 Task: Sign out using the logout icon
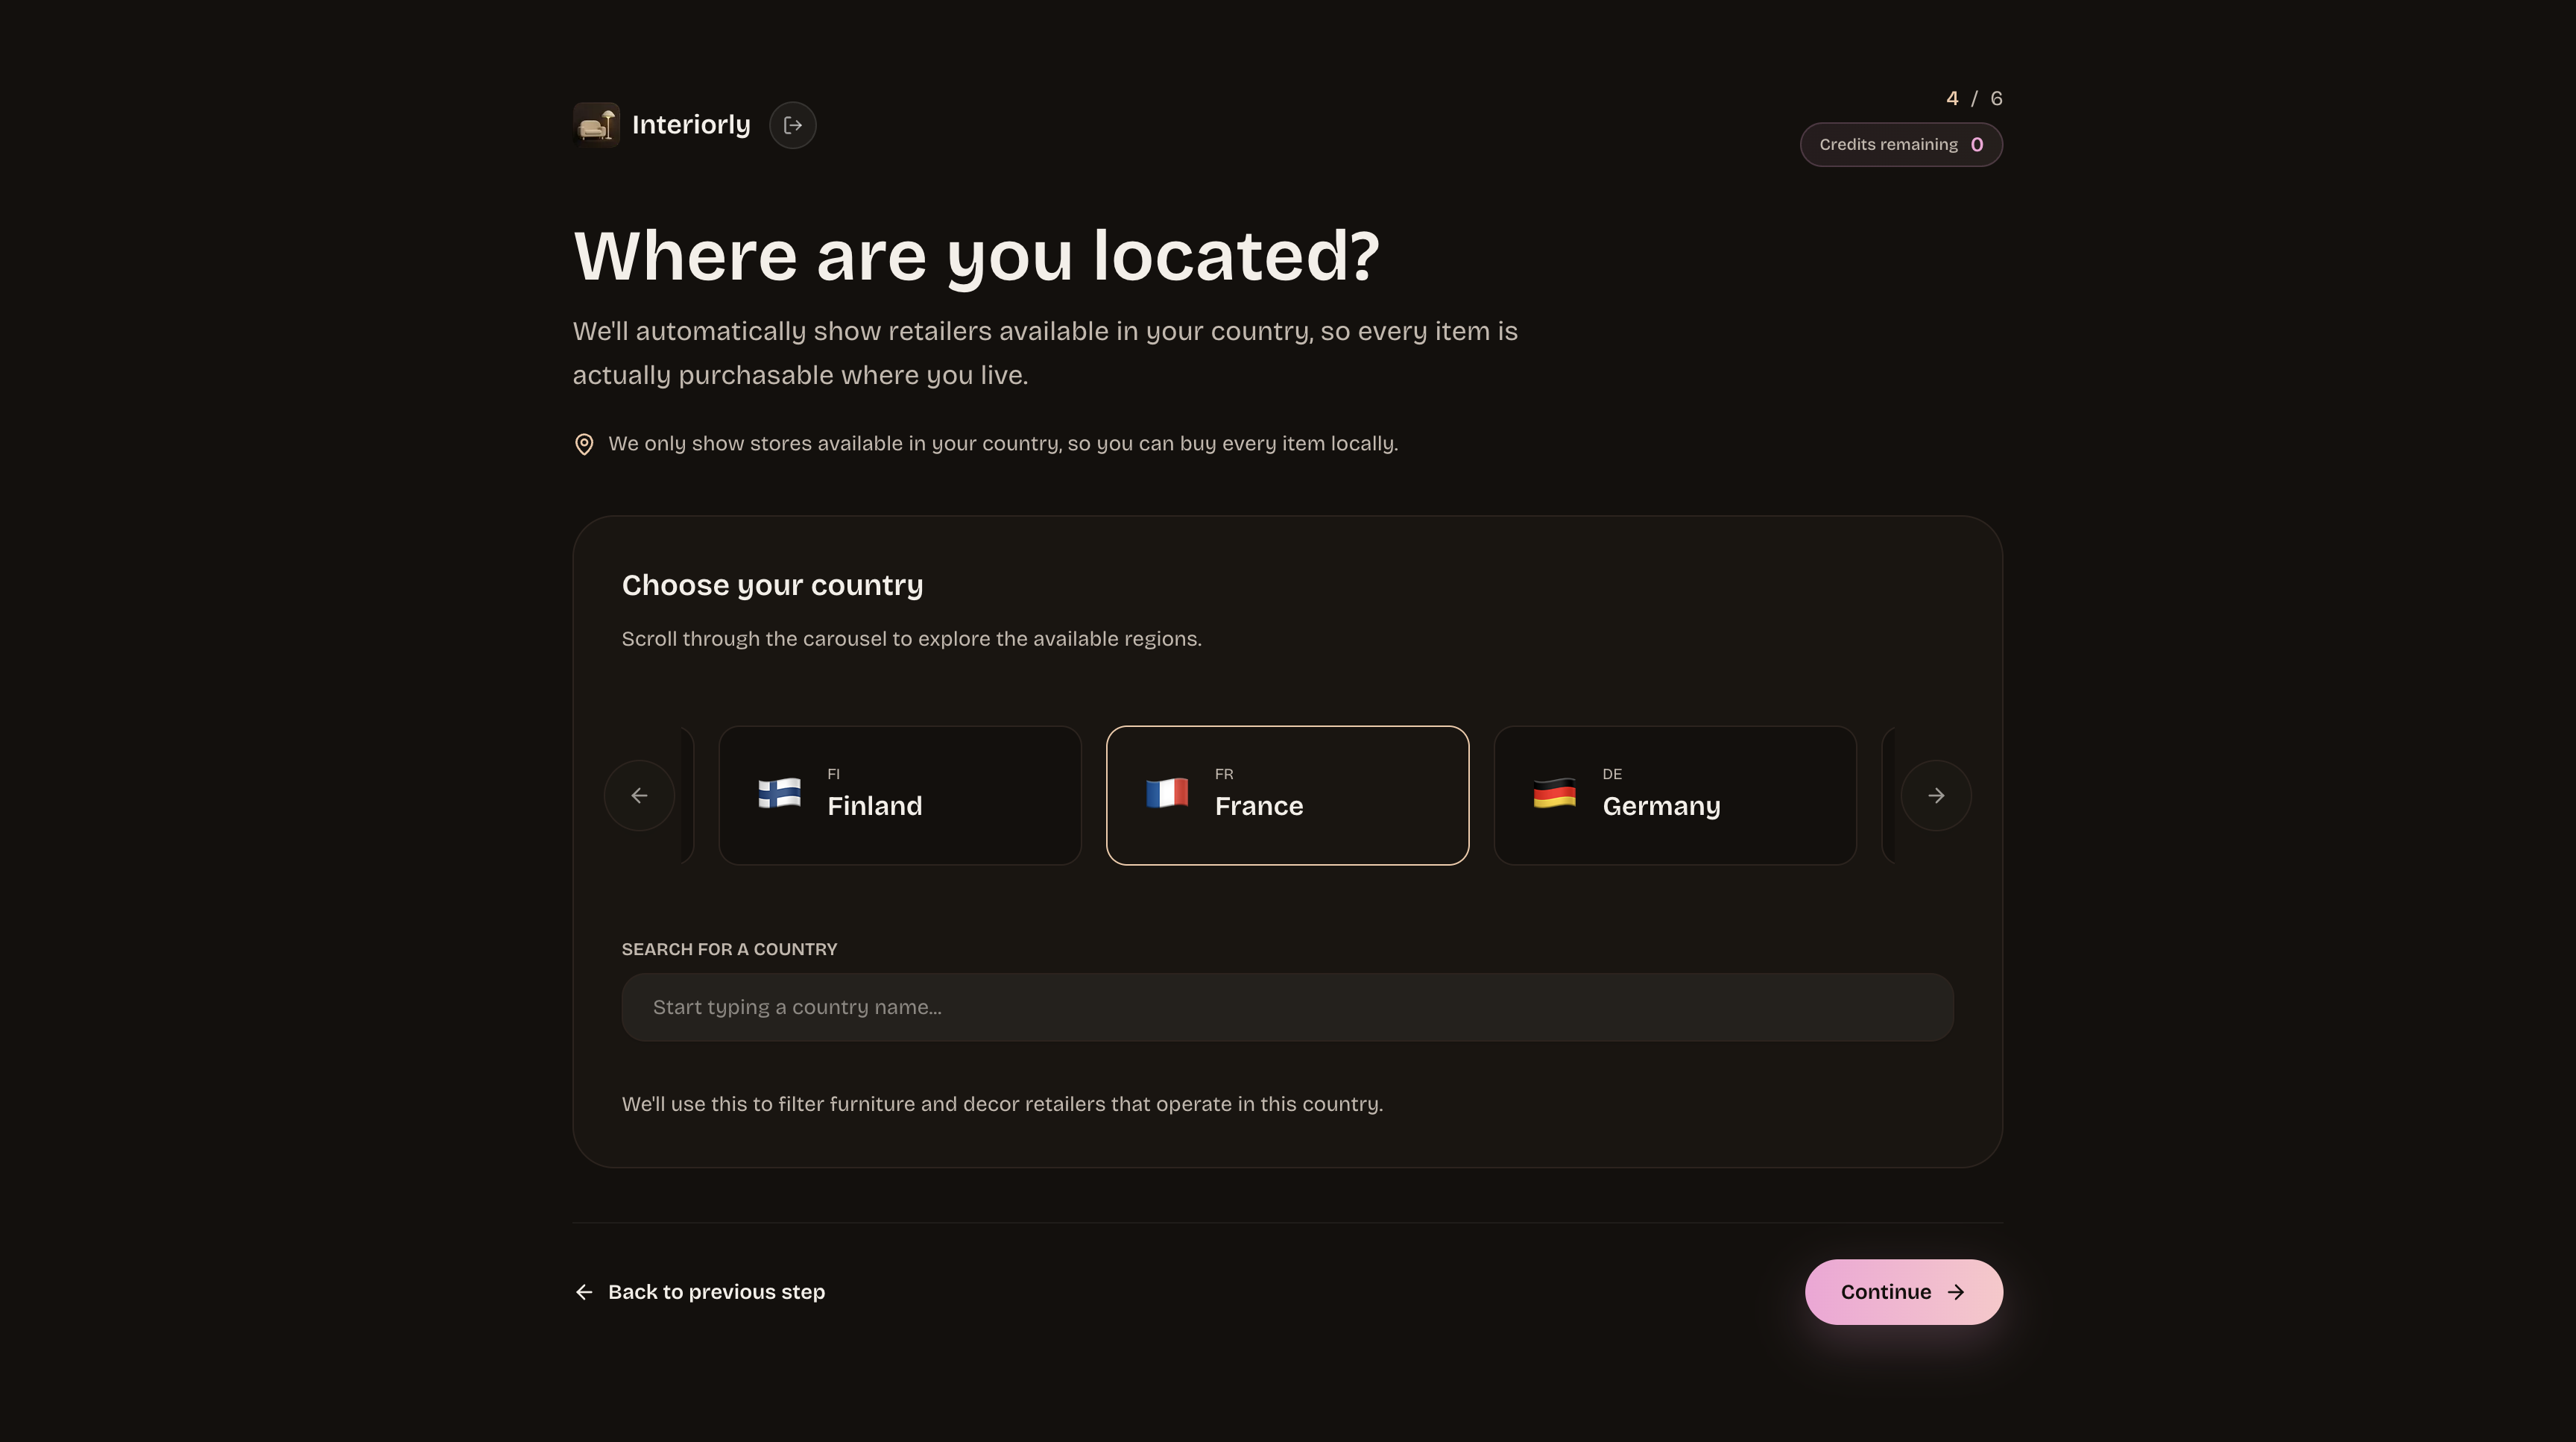point(792,124)
